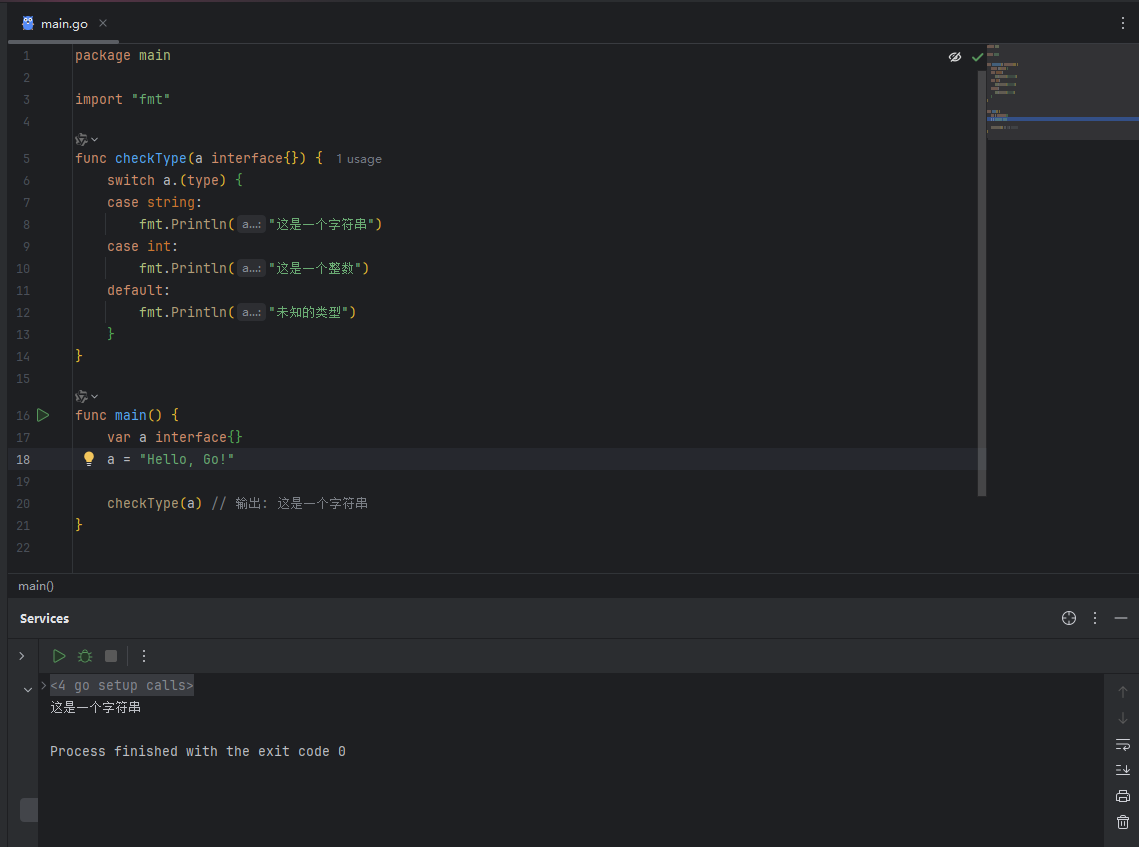Click parameter hint on line 8 Println

click(x=251, y=224)
